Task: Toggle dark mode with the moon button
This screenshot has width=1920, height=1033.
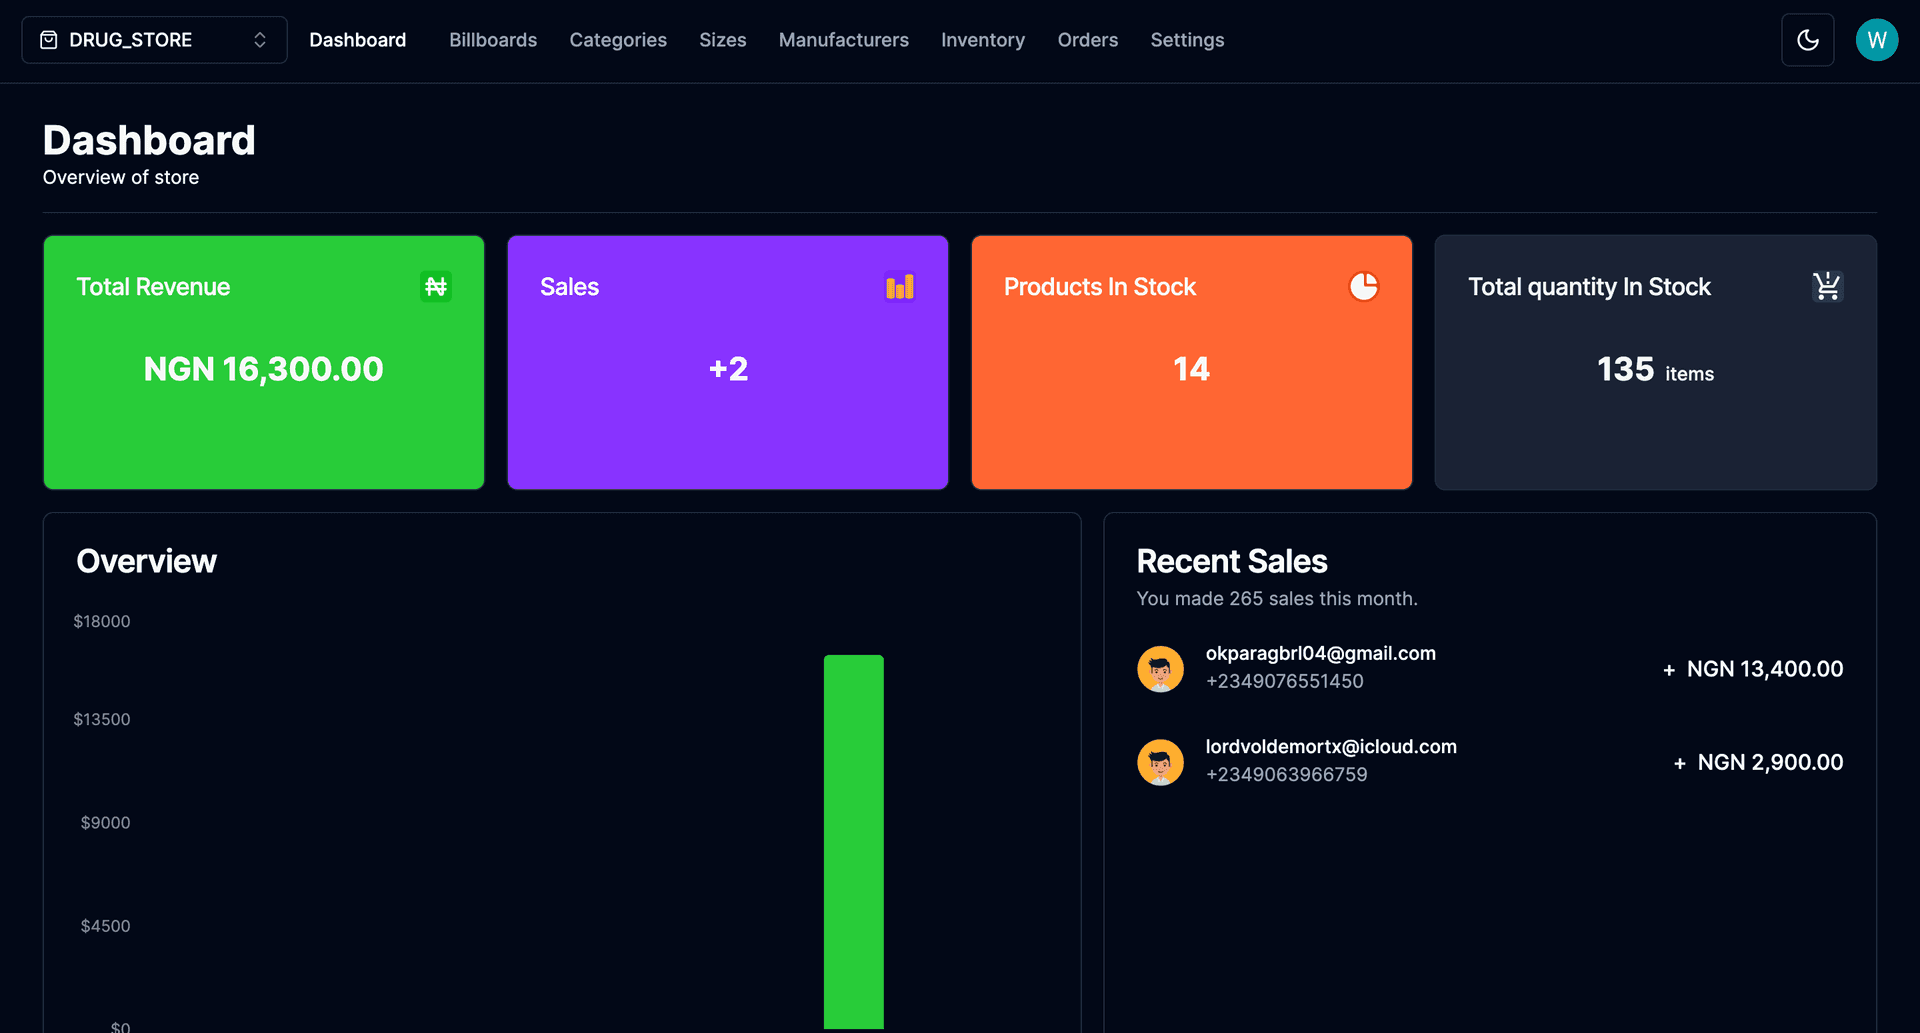Action: pos(1807,40)
